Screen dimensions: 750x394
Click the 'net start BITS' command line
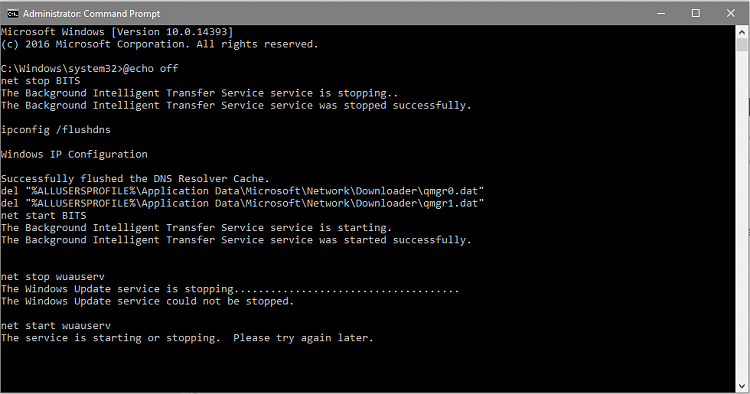tap(44, 216)
